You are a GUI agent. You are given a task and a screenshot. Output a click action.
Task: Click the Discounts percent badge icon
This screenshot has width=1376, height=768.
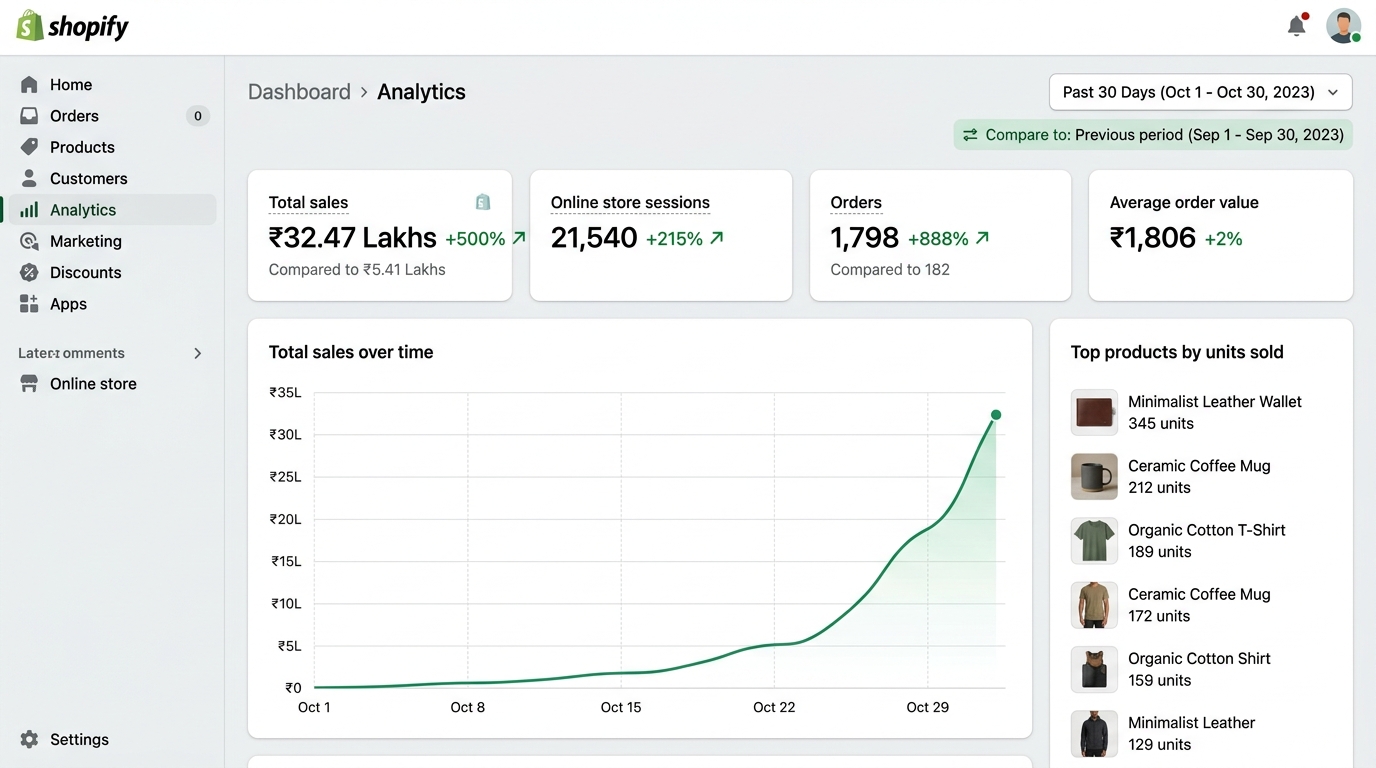(x=29, y=272)
